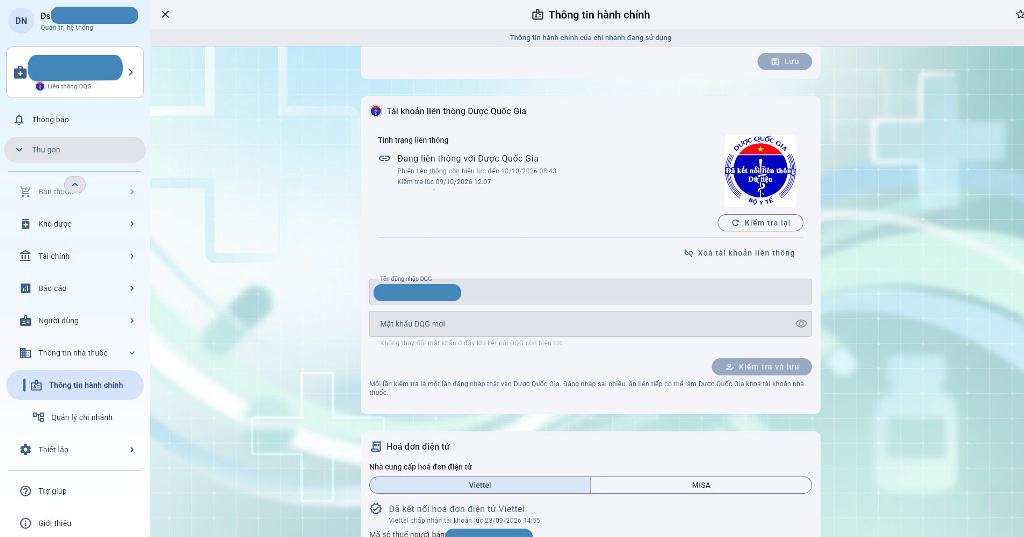Open branch selector chevron arrow
This screenshot has height=537, width=1024.
tap(131, 72)
